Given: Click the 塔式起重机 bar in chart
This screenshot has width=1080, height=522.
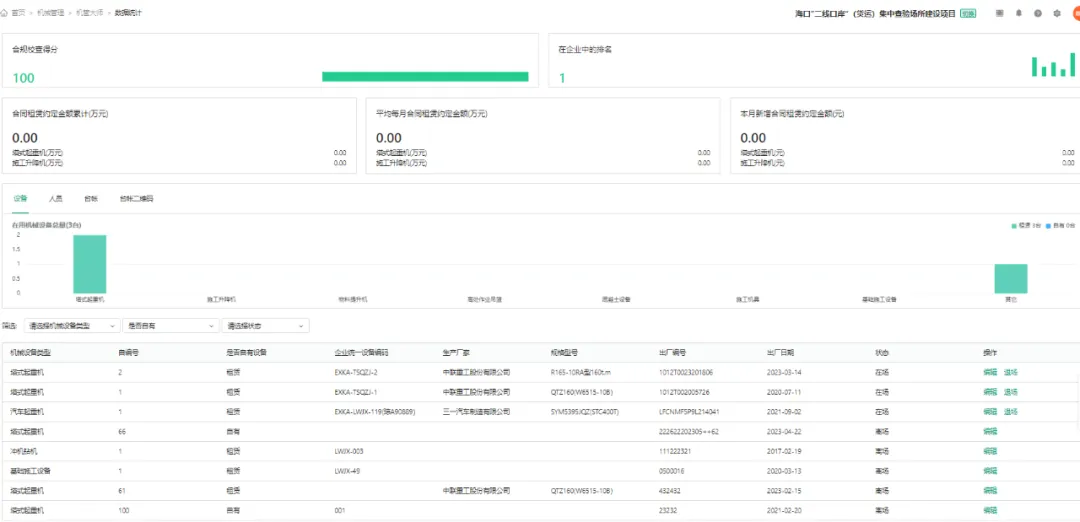Looking at the screenshot, I should pyautogui.click(x=90, y=264).
